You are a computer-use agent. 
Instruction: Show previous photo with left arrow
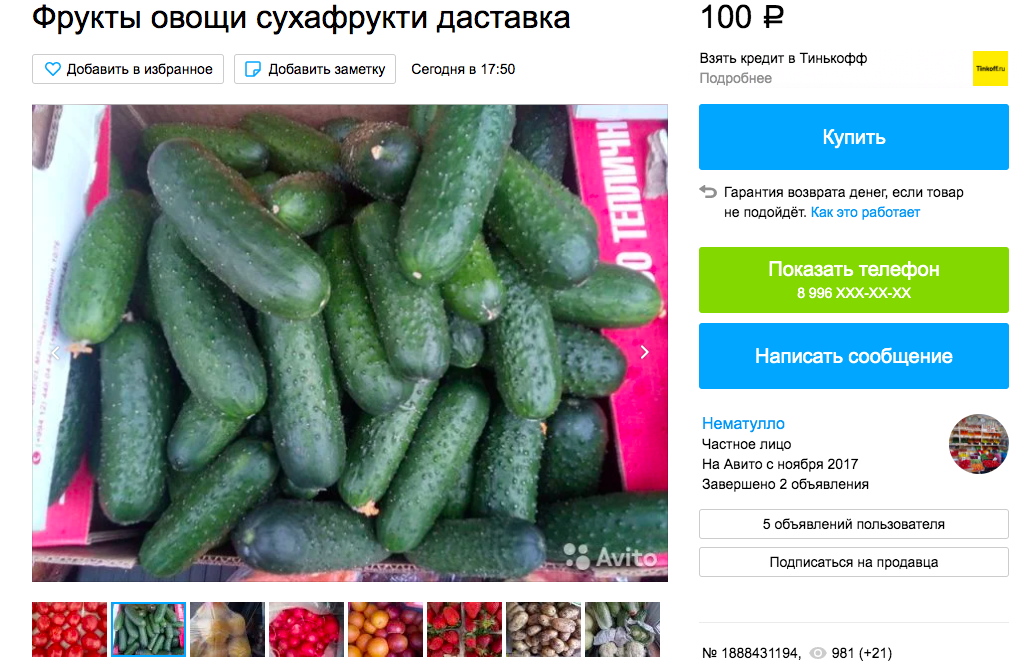55,353
